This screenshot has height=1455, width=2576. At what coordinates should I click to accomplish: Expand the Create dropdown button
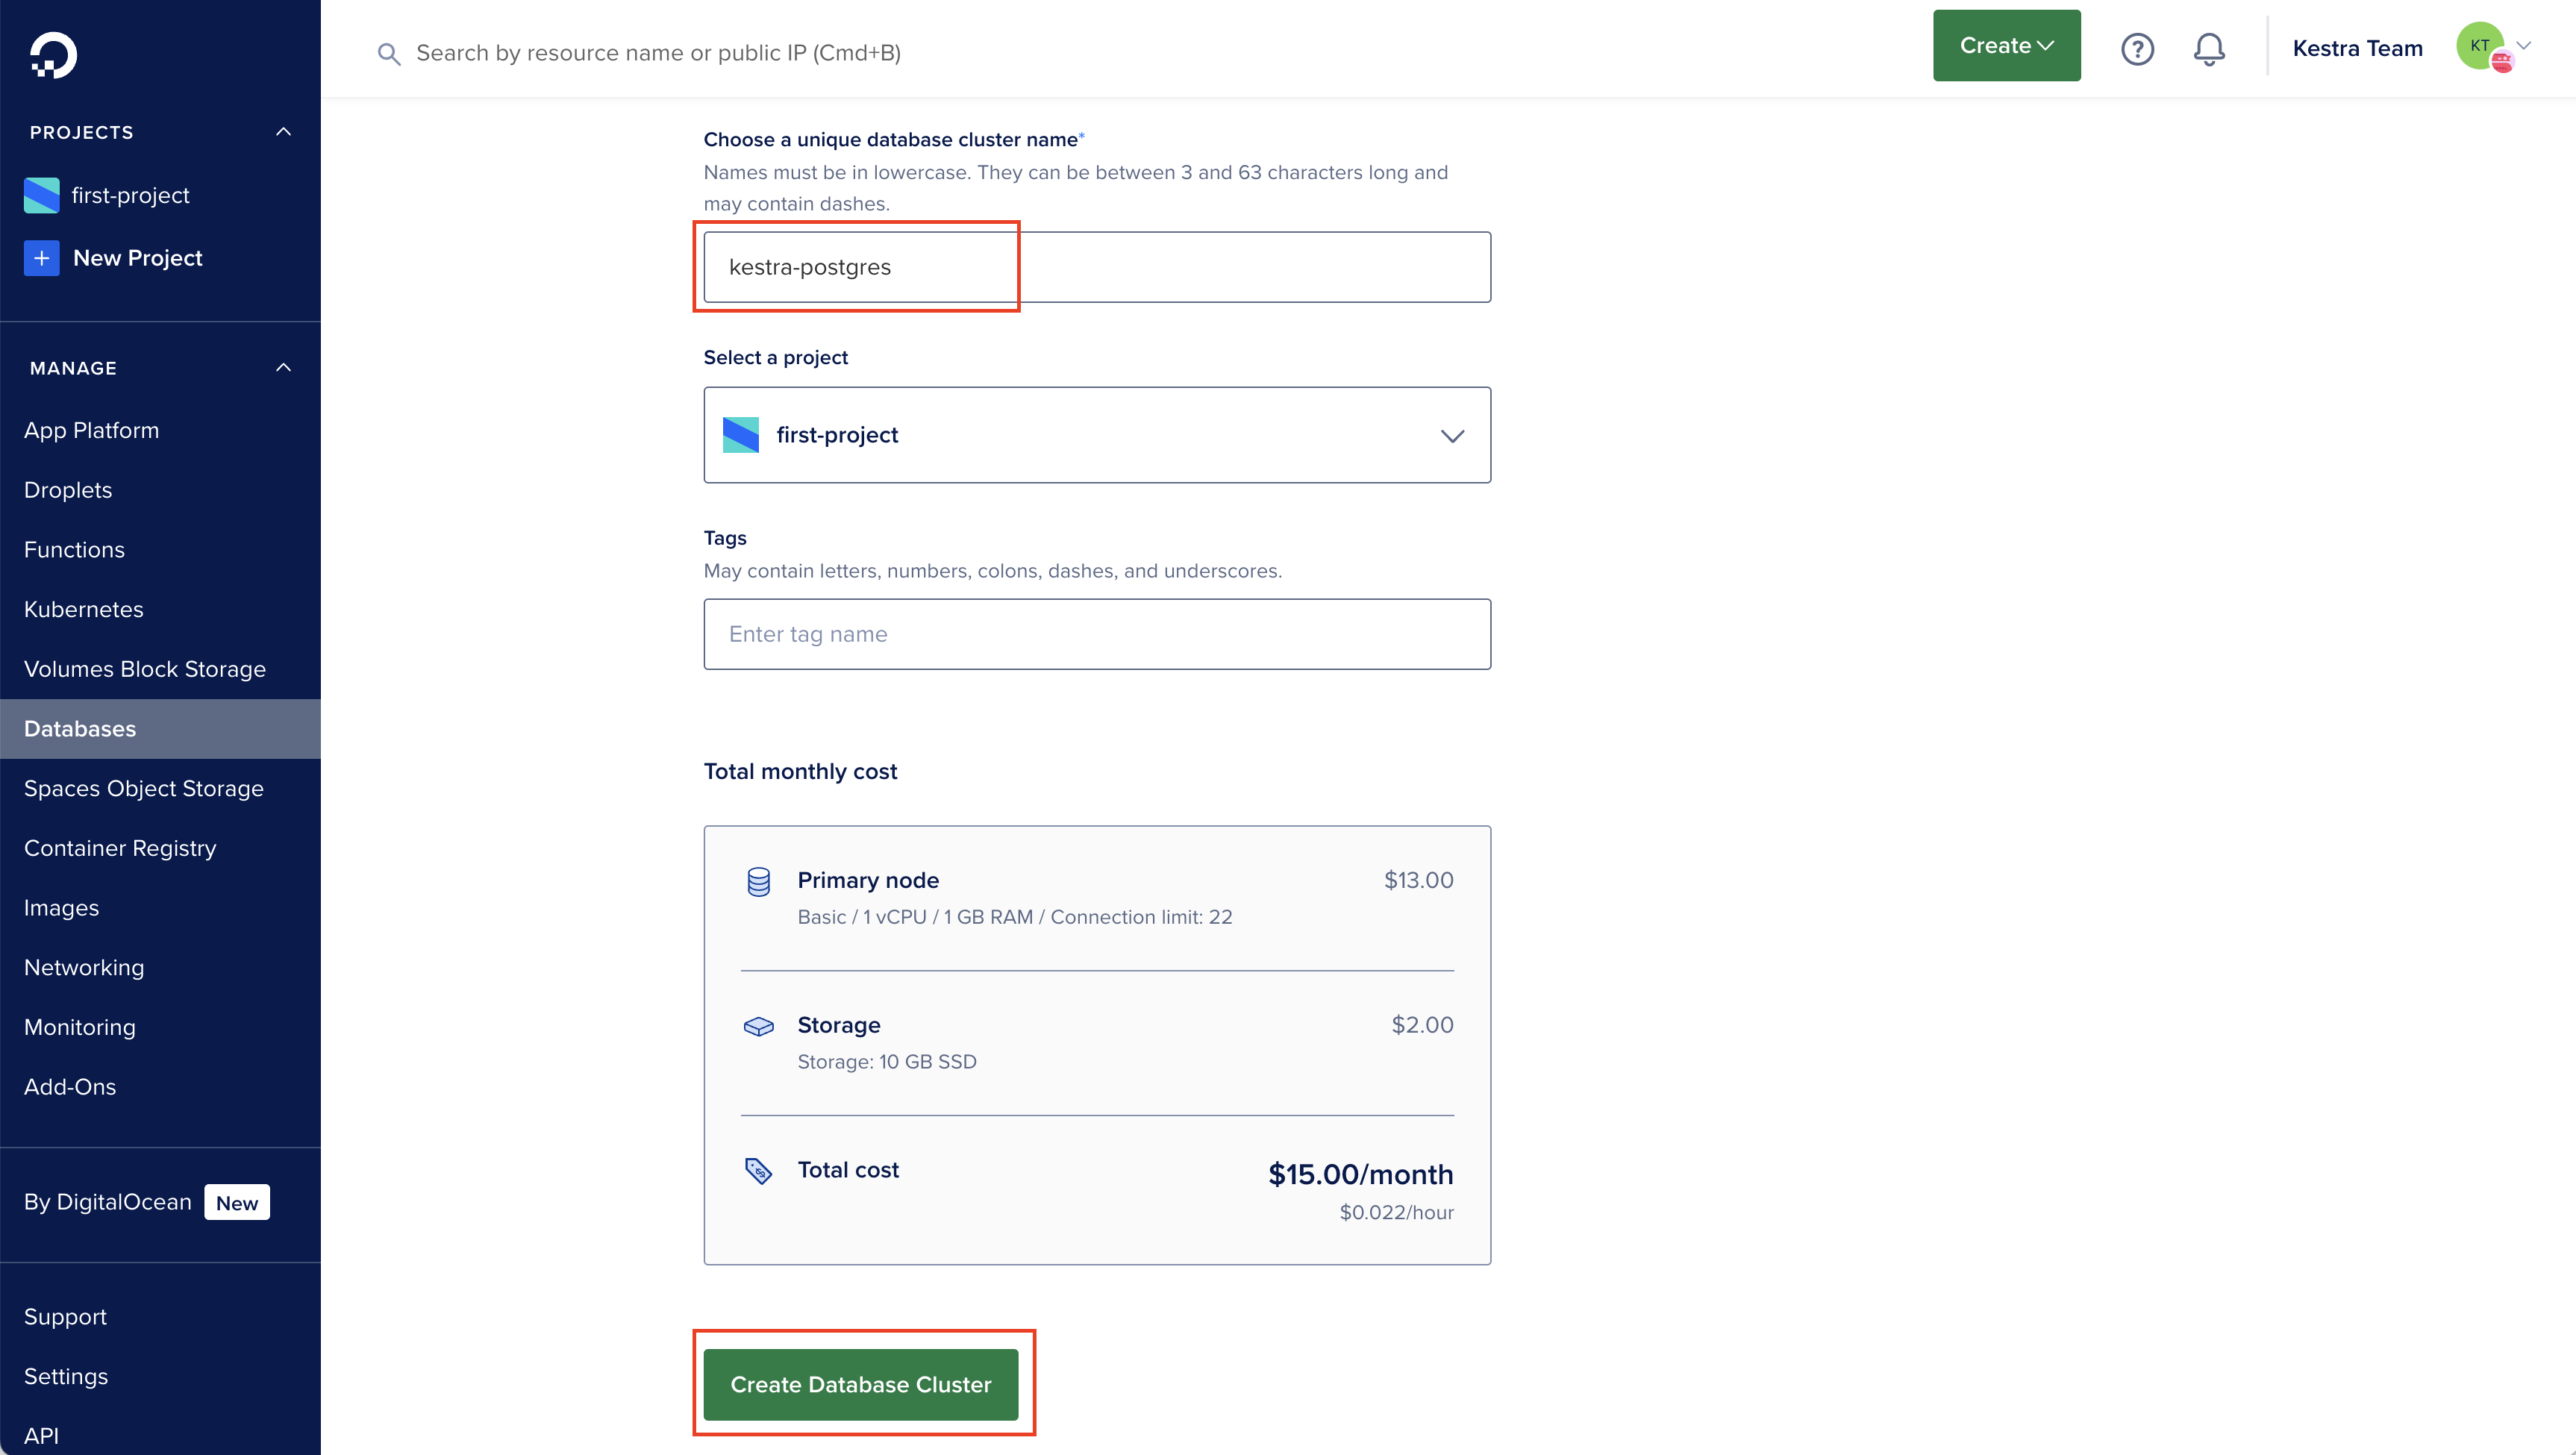[x=2006, y=46]
